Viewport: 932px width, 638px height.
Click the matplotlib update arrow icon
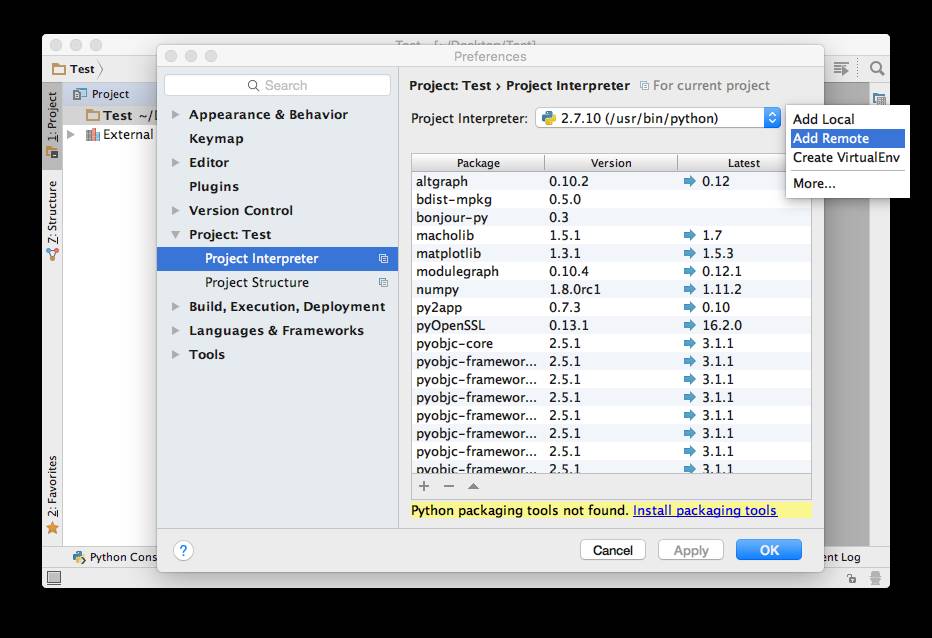[x=689, y=253]
